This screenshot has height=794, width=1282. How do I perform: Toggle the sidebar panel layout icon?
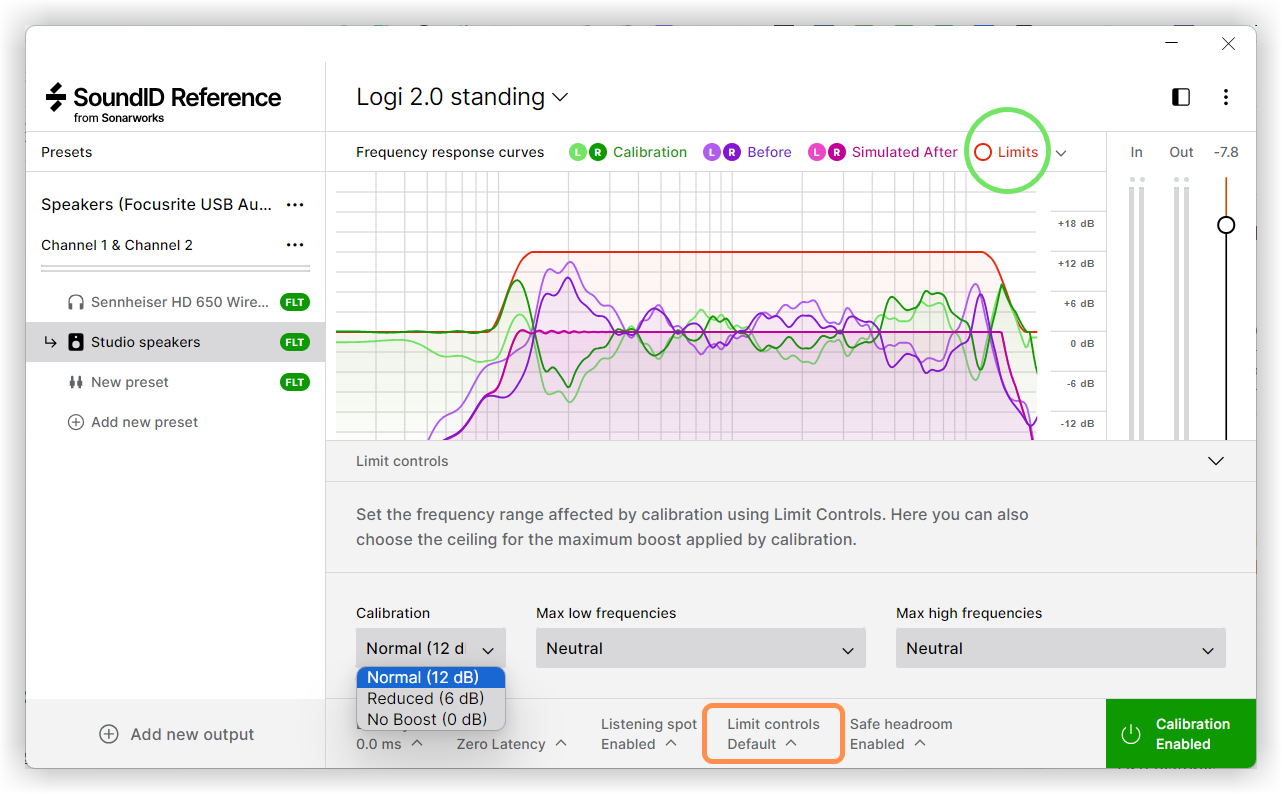pos(1181,97)
